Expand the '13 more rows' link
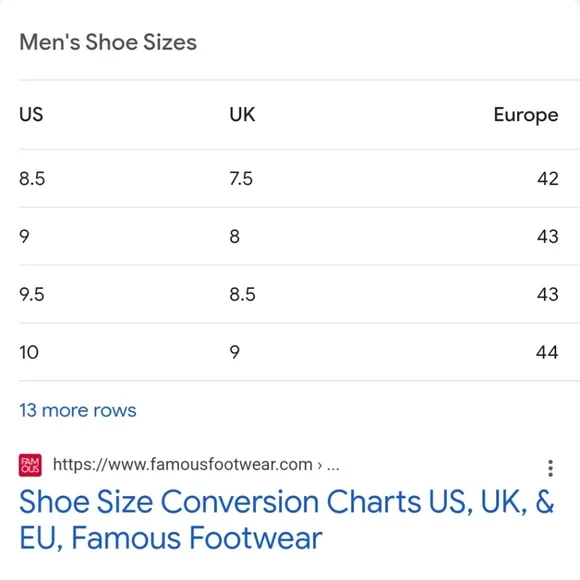 [x=78, y=410]
